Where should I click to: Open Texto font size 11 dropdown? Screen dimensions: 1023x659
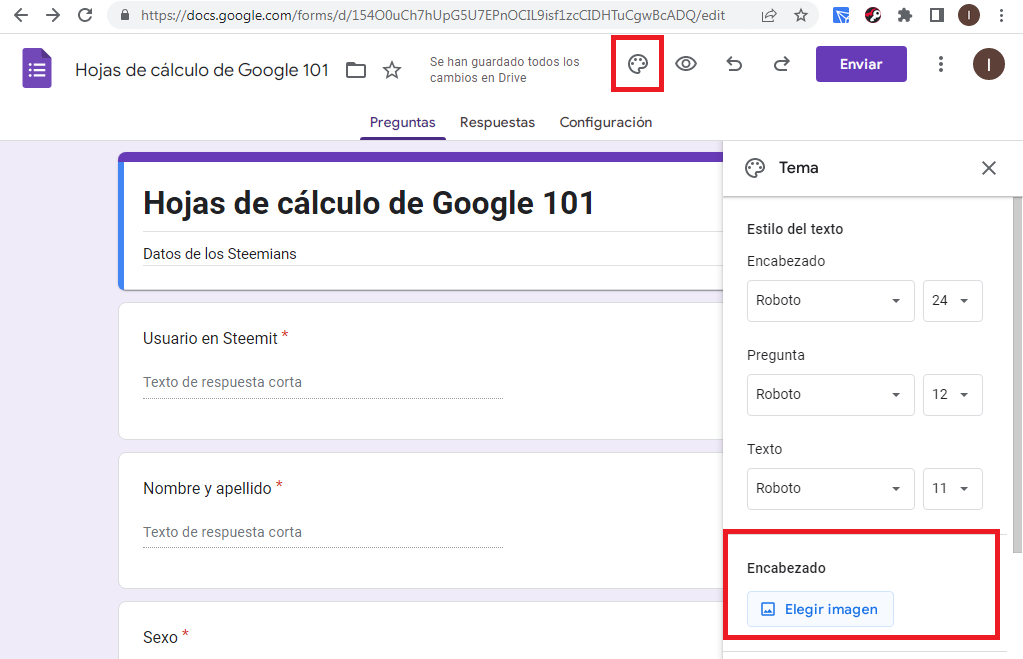953,488
